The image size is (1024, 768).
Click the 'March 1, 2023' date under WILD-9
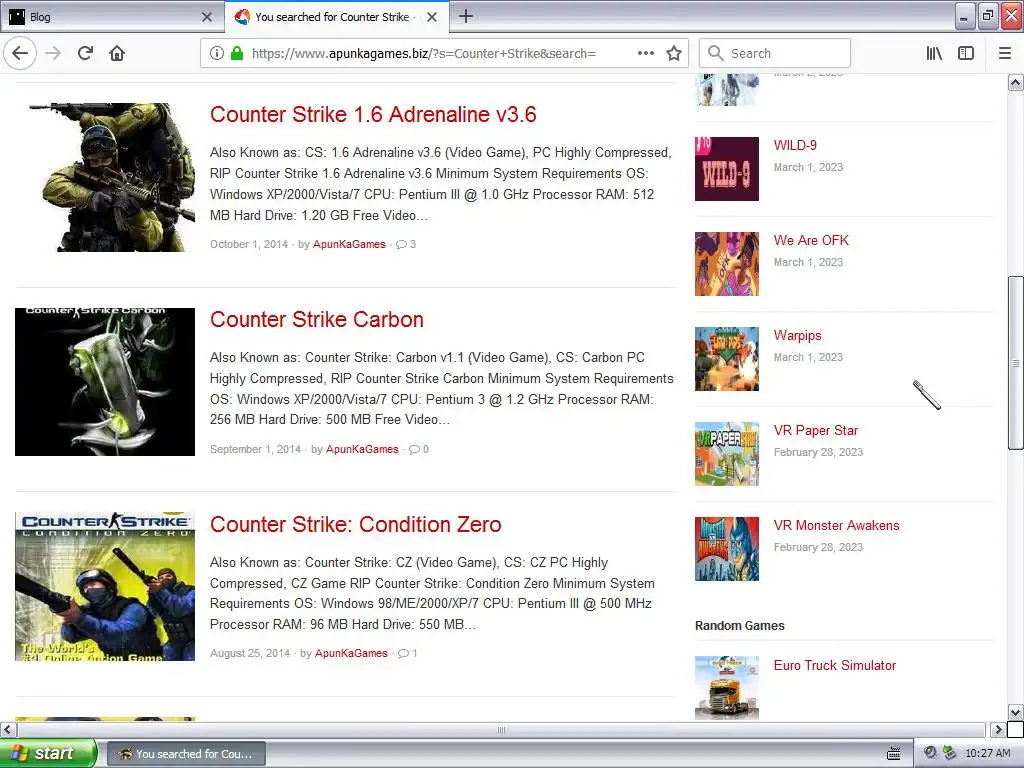coord(808,167)
